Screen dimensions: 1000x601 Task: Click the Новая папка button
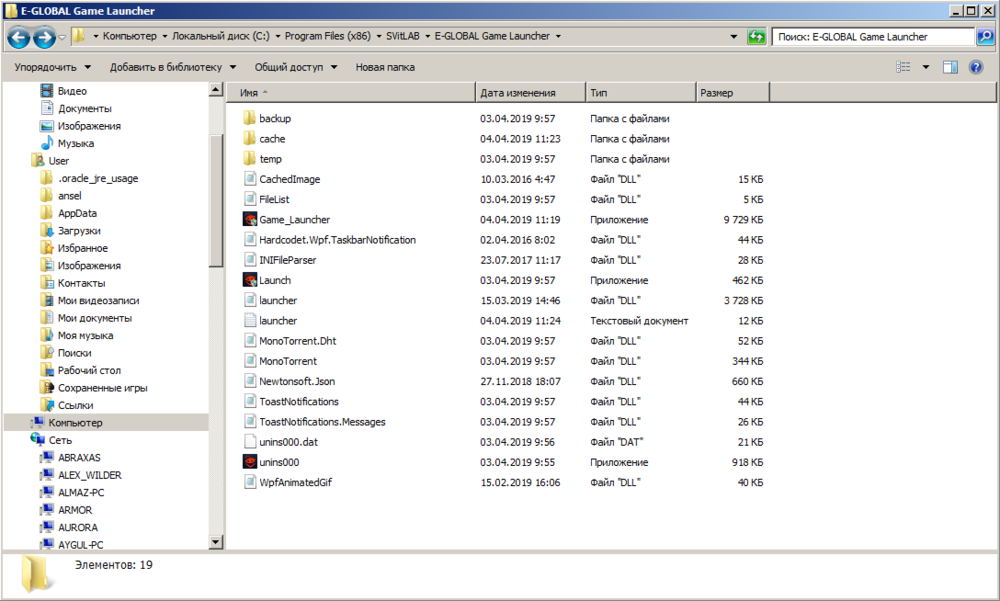point(385,67)
